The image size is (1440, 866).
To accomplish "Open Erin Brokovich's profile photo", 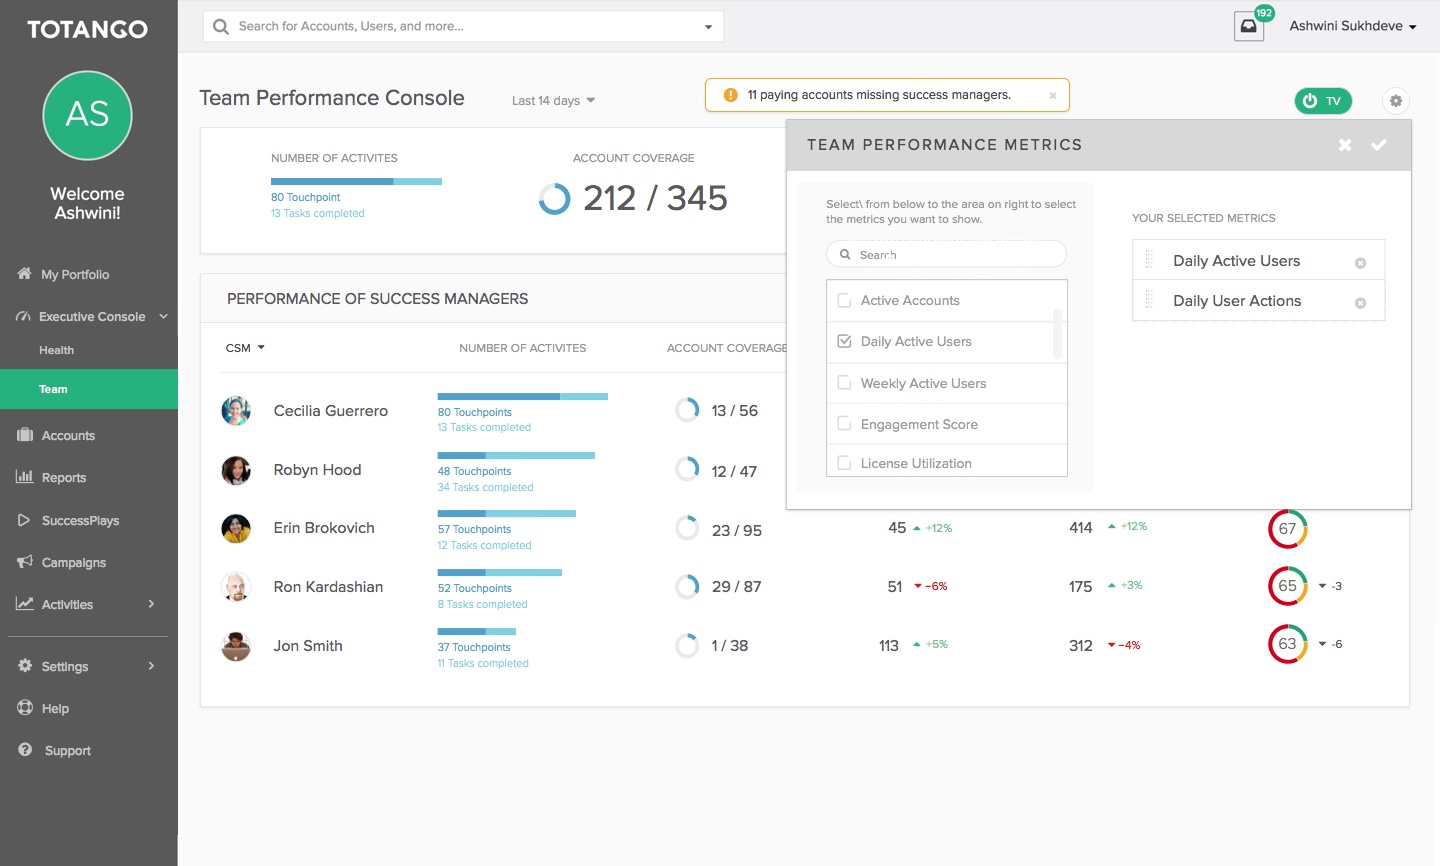I will 236,528.
